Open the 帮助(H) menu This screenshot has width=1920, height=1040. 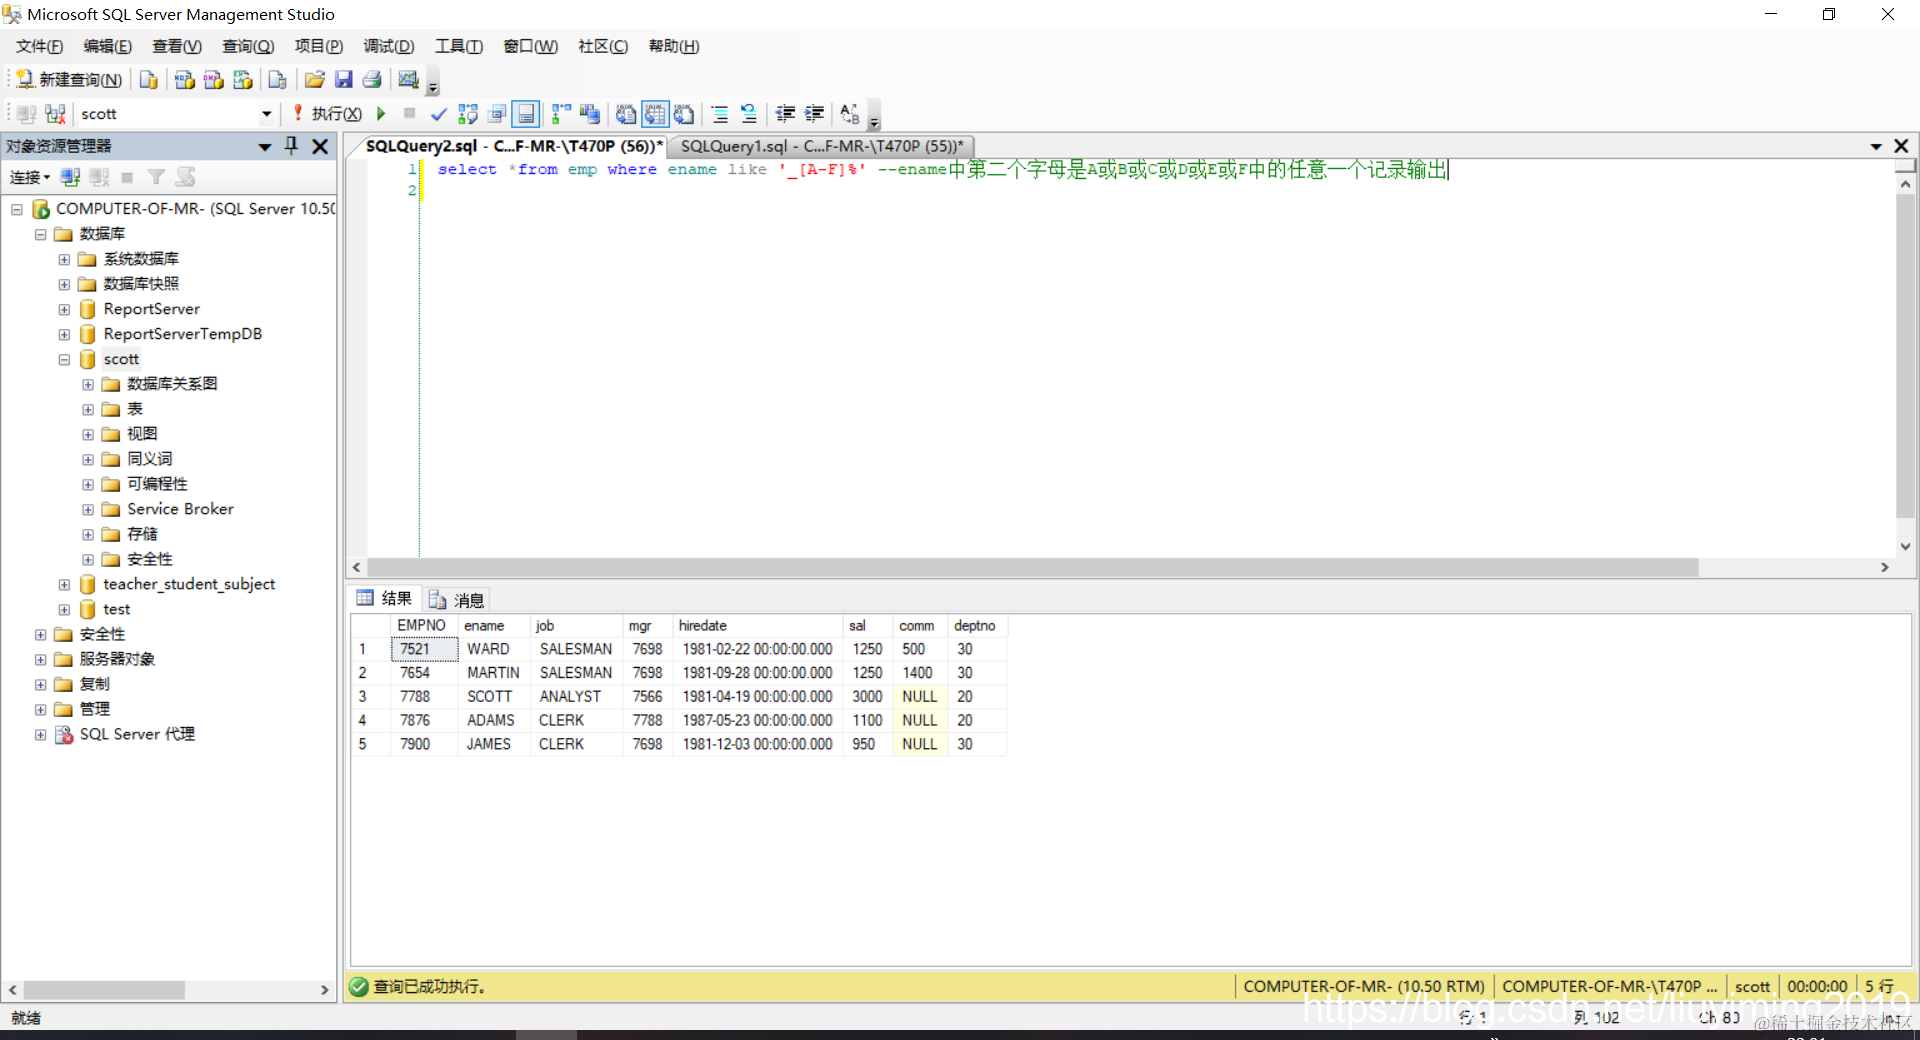coord(674,46)
